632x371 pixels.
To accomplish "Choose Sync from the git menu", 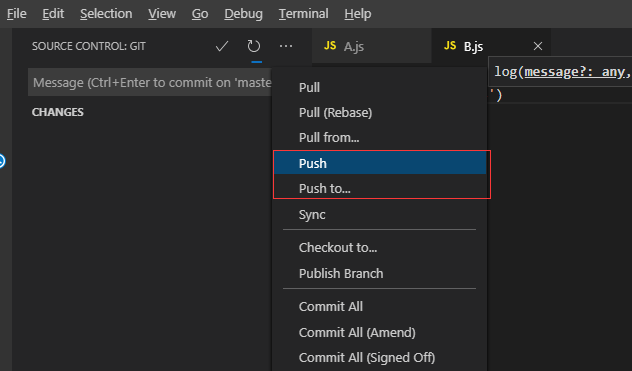I will 380,215.
